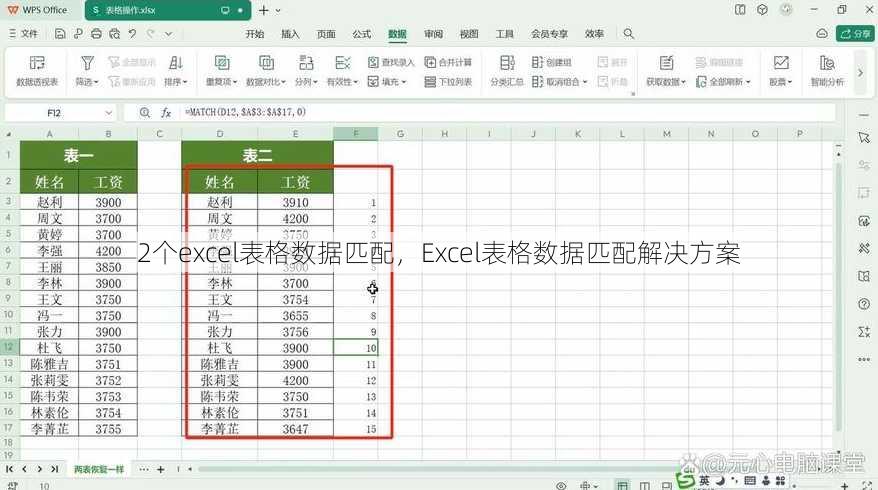Select the 表格操作.xlsx document tab
This screenshot has height=490, width=878.
(x=168, y=10)
